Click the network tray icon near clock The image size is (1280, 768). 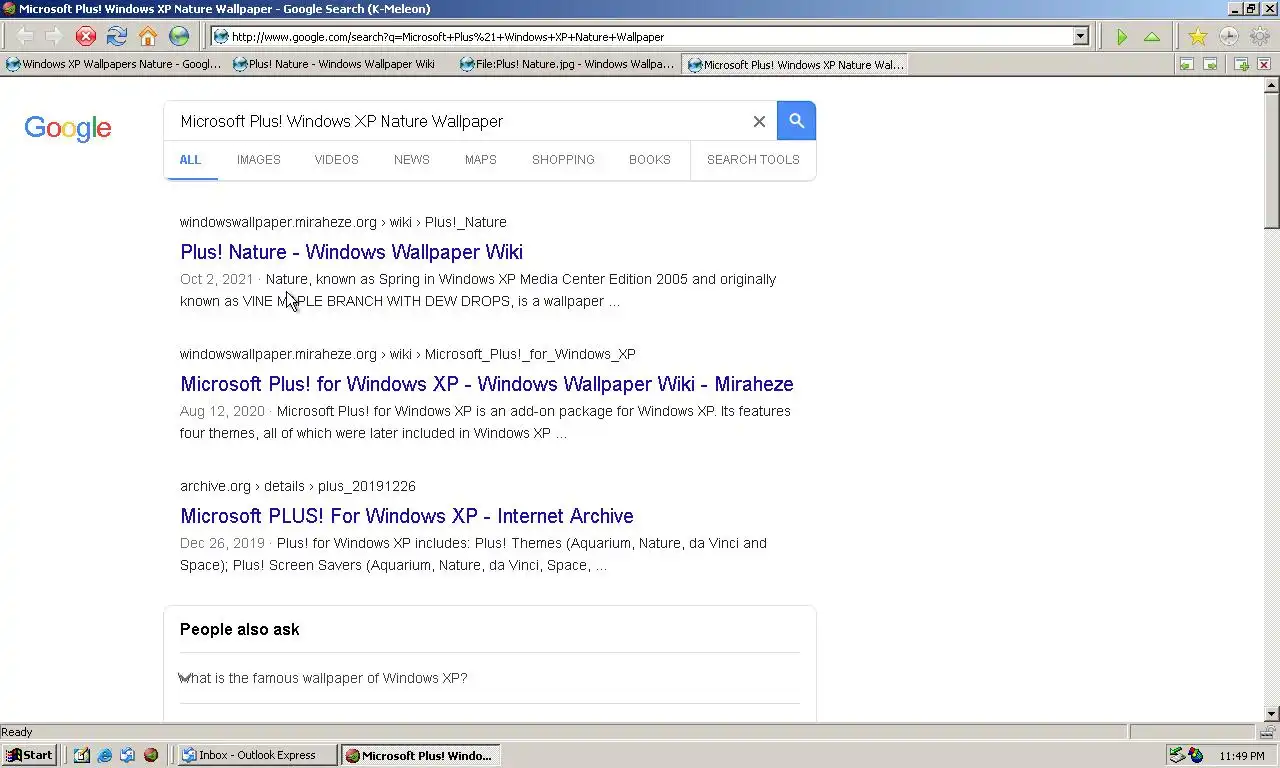click(x=1178, y=755)
